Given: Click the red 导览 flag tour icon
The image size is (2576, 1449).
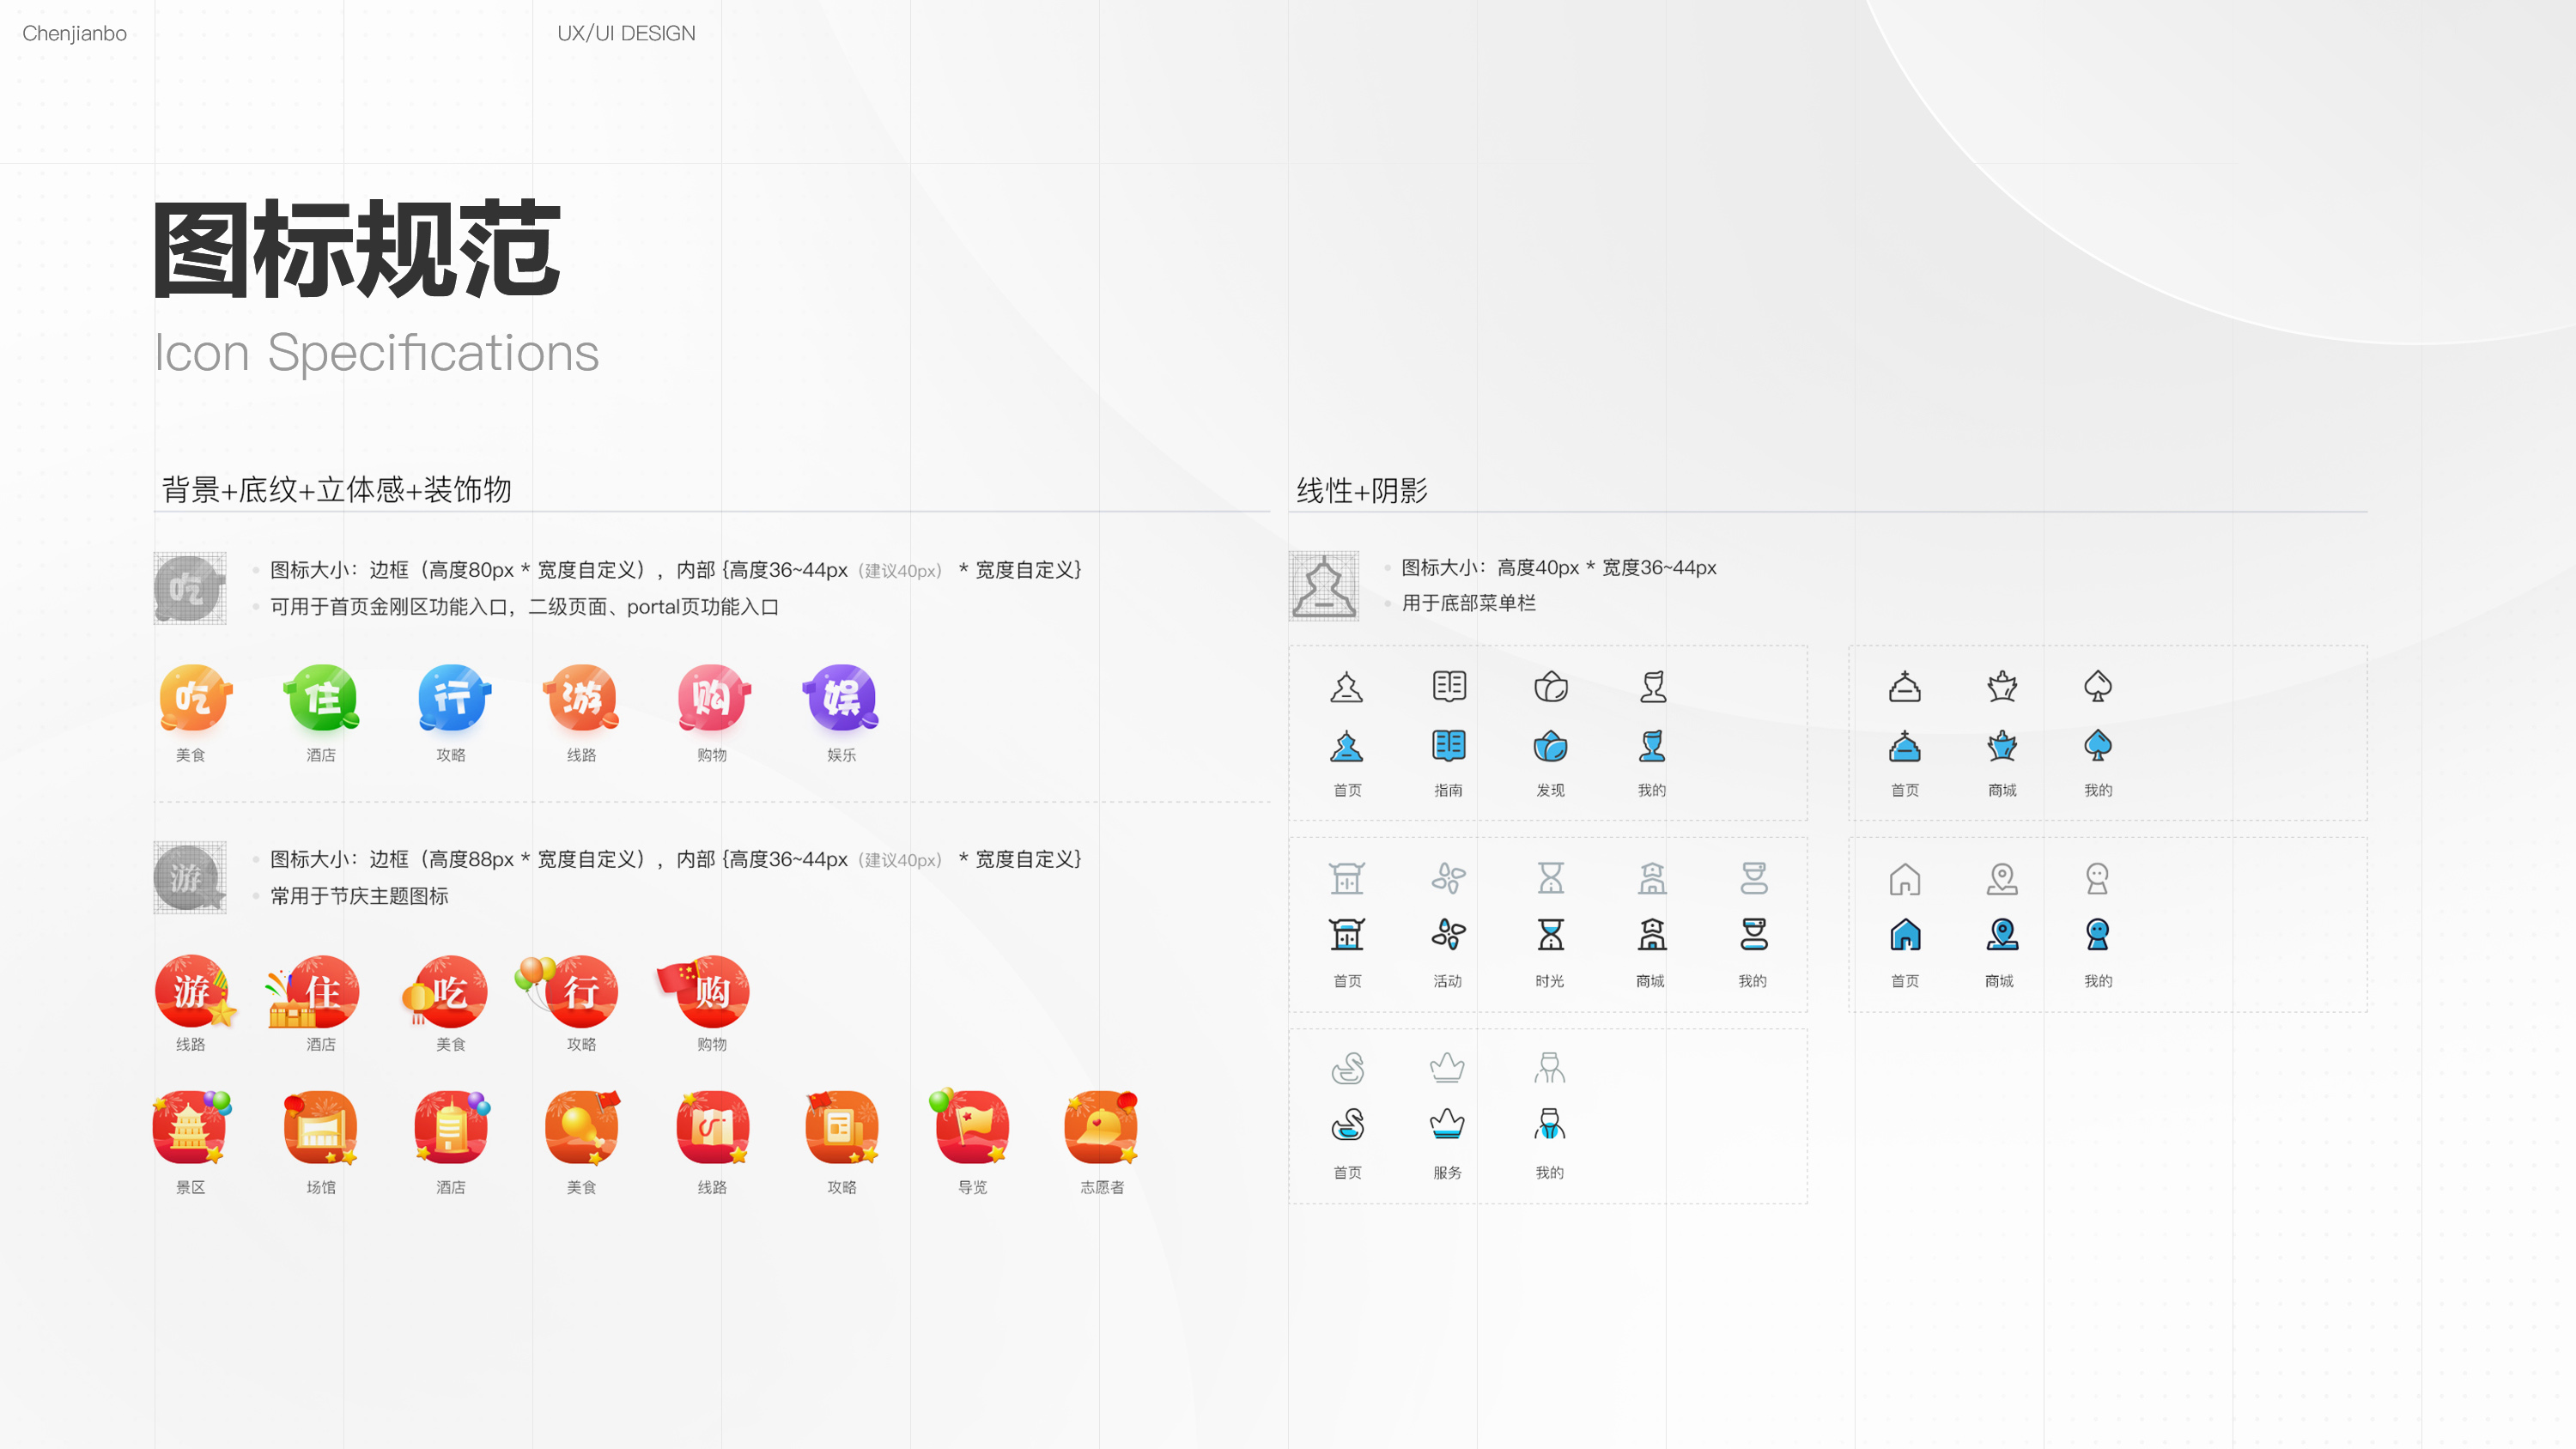Looking at the screenshot, I should tap(971, 1128).
